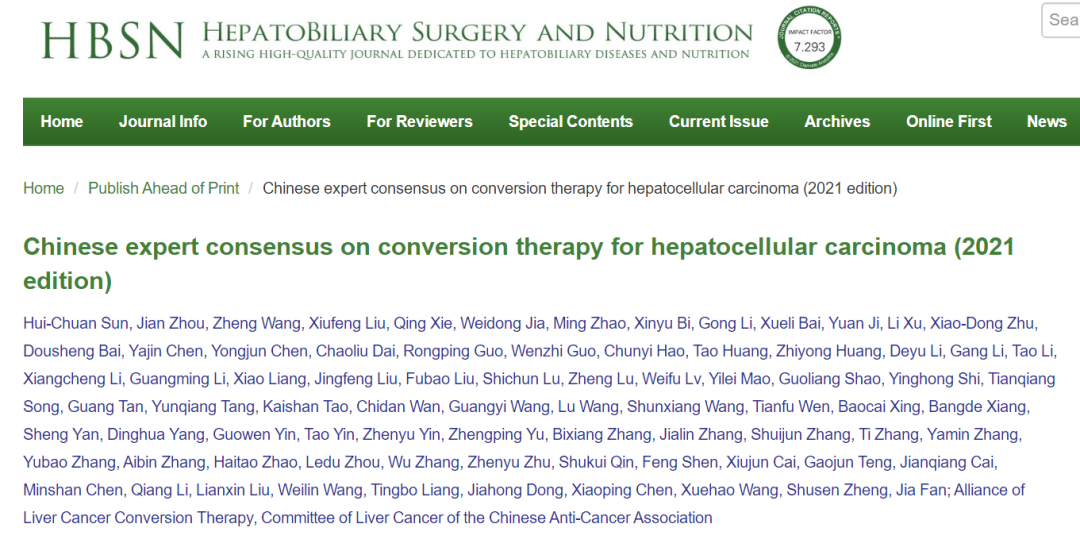Open For Reviewers menu
Screen dimensions: 1080x547
(419, 122)
